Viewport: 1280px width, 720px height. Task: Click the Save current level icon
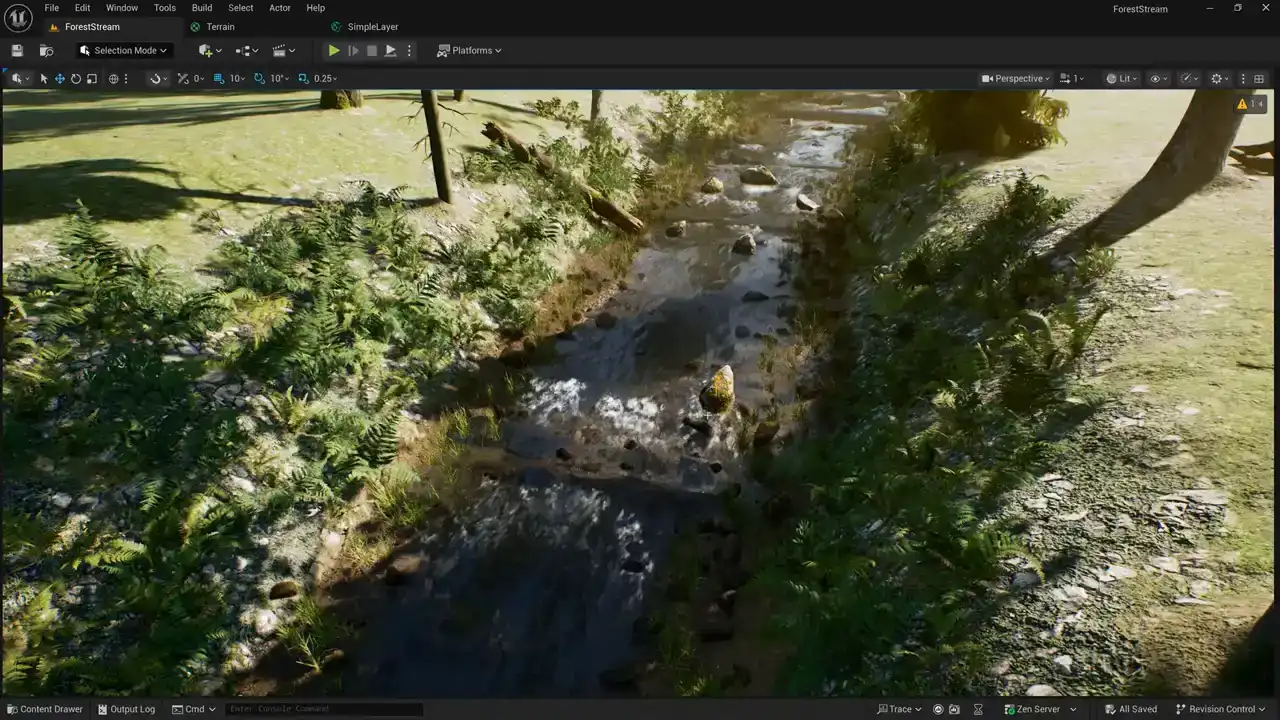17,51
